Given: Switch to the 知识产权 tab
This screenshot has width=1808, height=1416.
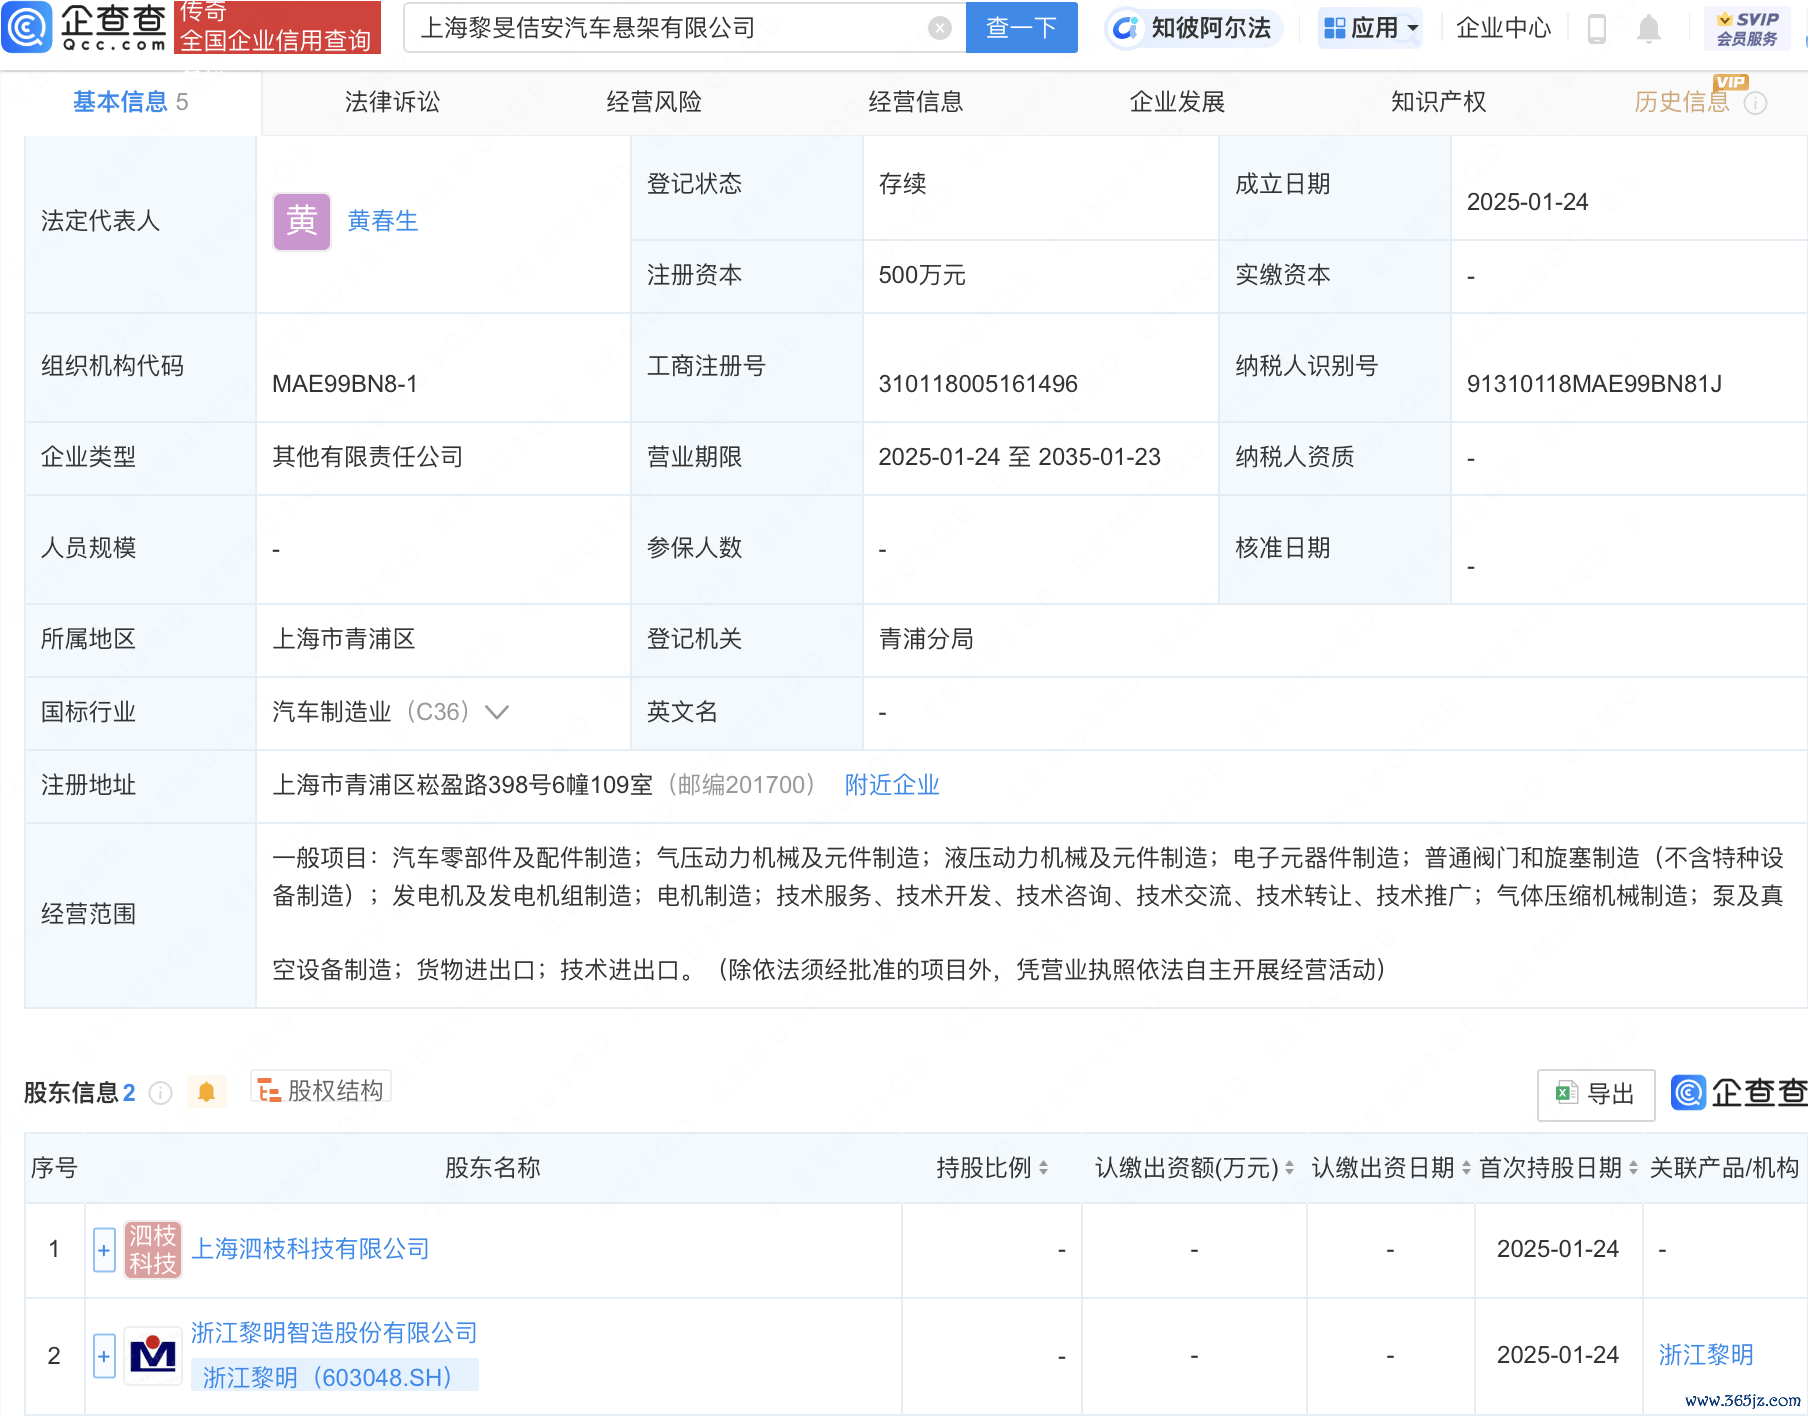Looking at the screenshot, I should click(x=1439, y=102).
